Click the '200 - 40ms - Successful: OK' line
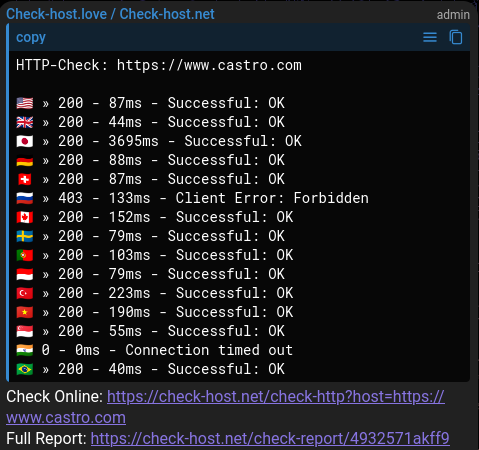The width and height of the screenshot is (479, 450). pos(171,369)
